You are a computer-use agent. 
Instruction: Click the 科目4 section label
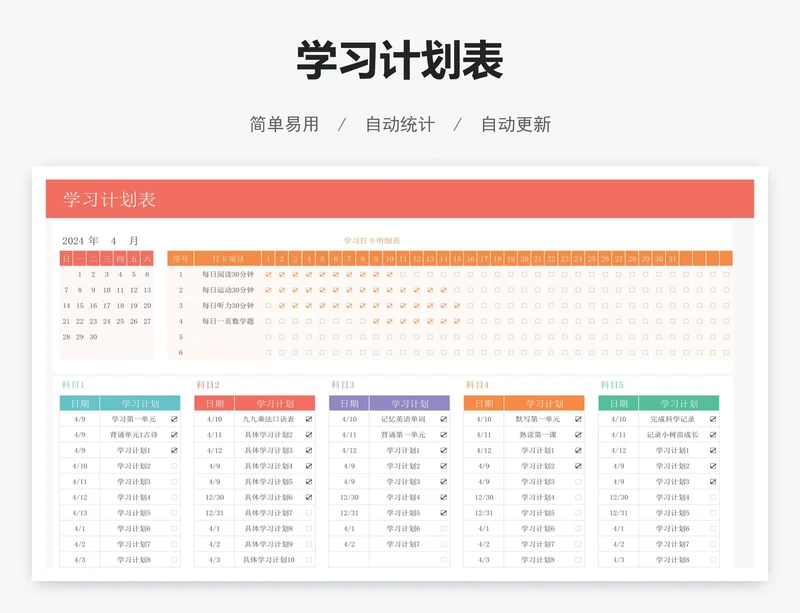pos(477,385)
